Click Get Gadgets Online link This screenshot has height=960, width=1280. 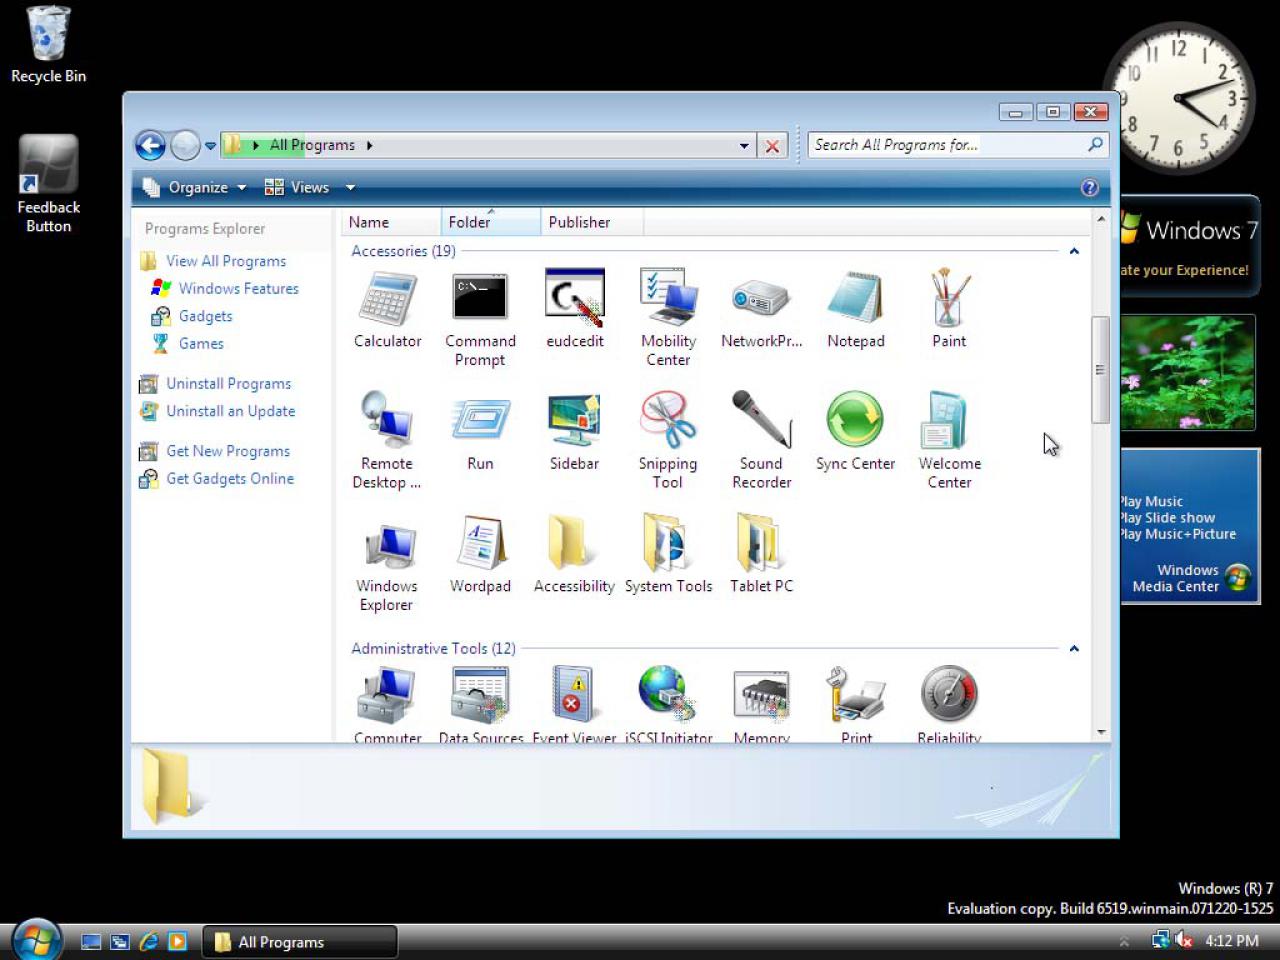pyautogui.click(x=230, y=478)
